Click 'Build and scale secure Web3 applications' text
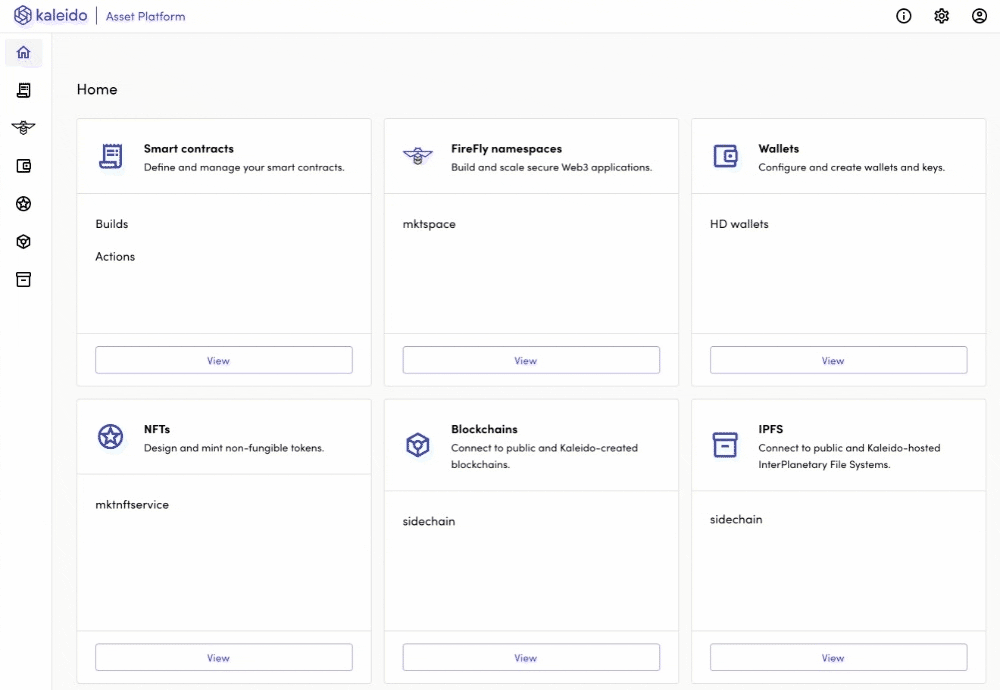The image size is (1000, 690). tap(552, 167)
